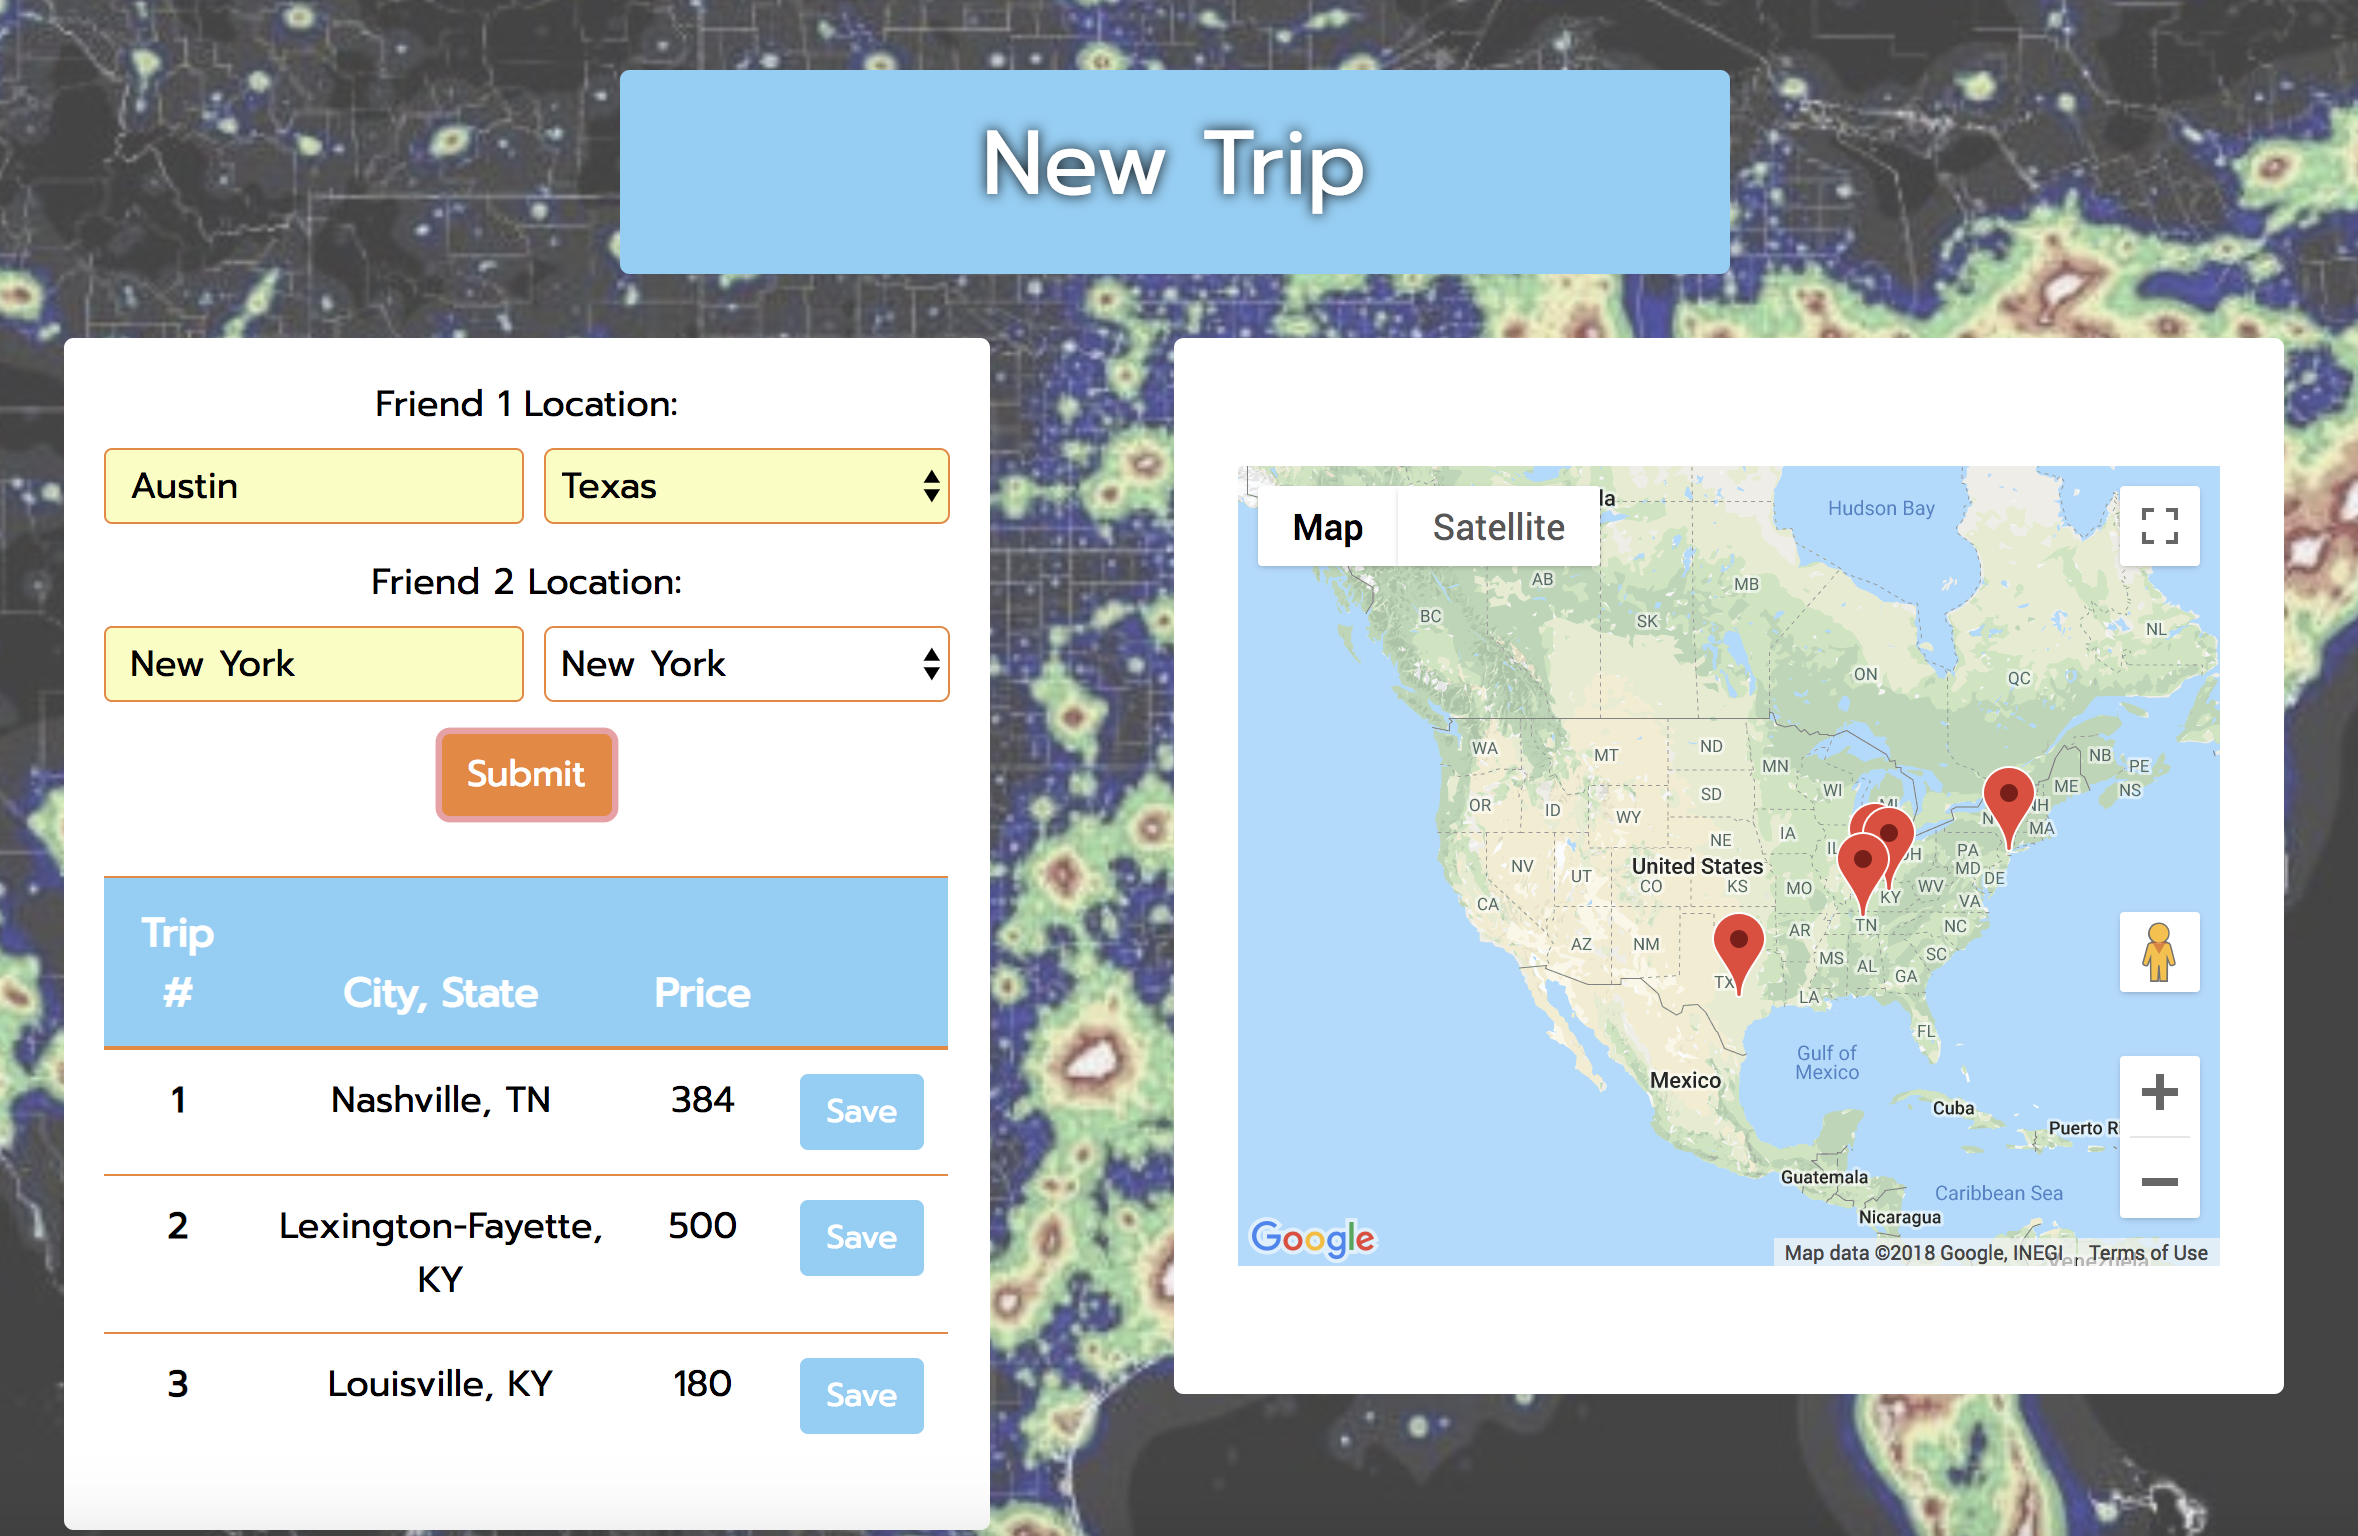Click the New York city input field
Image resolution: width=2358 pixels, height=1536 pixels.
pyautogui.click(x=313, y=663)
